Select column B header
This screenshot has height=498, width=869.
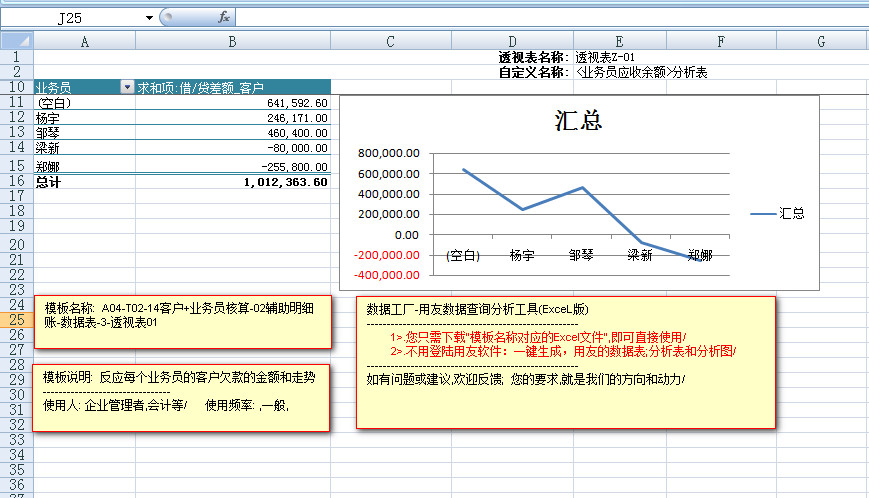(232, 41)
